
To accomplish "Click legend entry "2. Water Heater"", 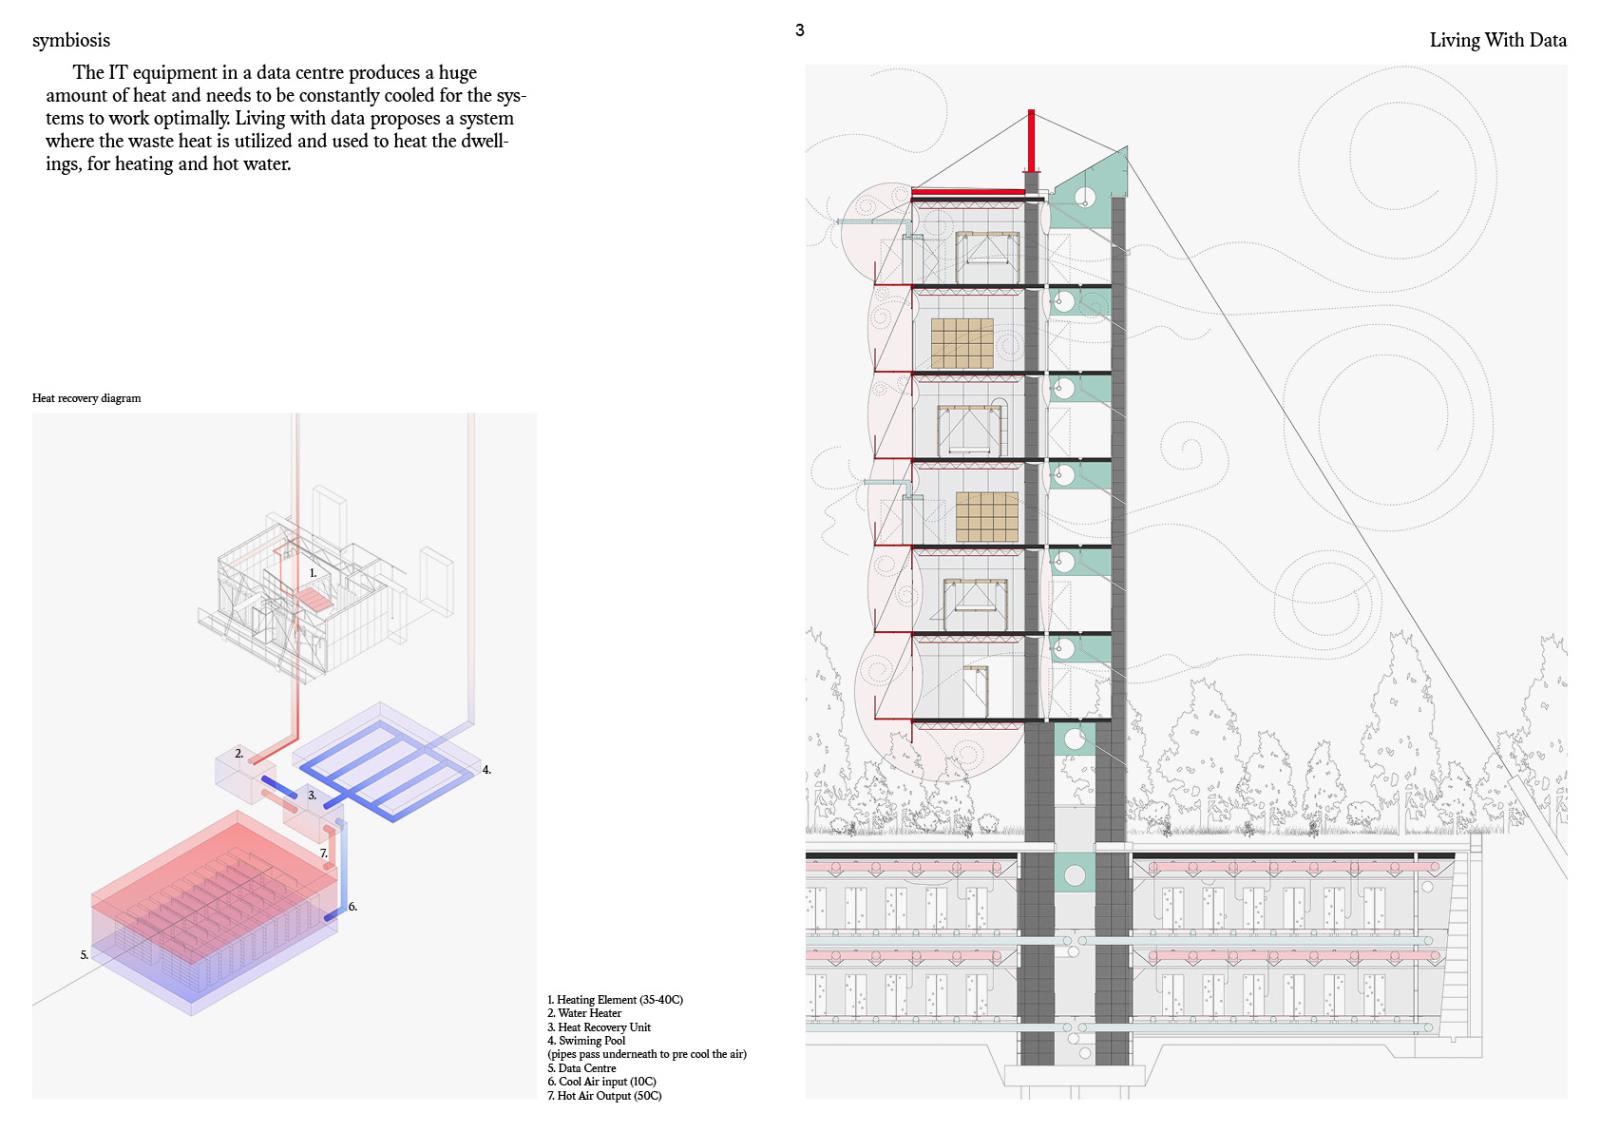I will pyautogui.click(x=585, y=1013).
